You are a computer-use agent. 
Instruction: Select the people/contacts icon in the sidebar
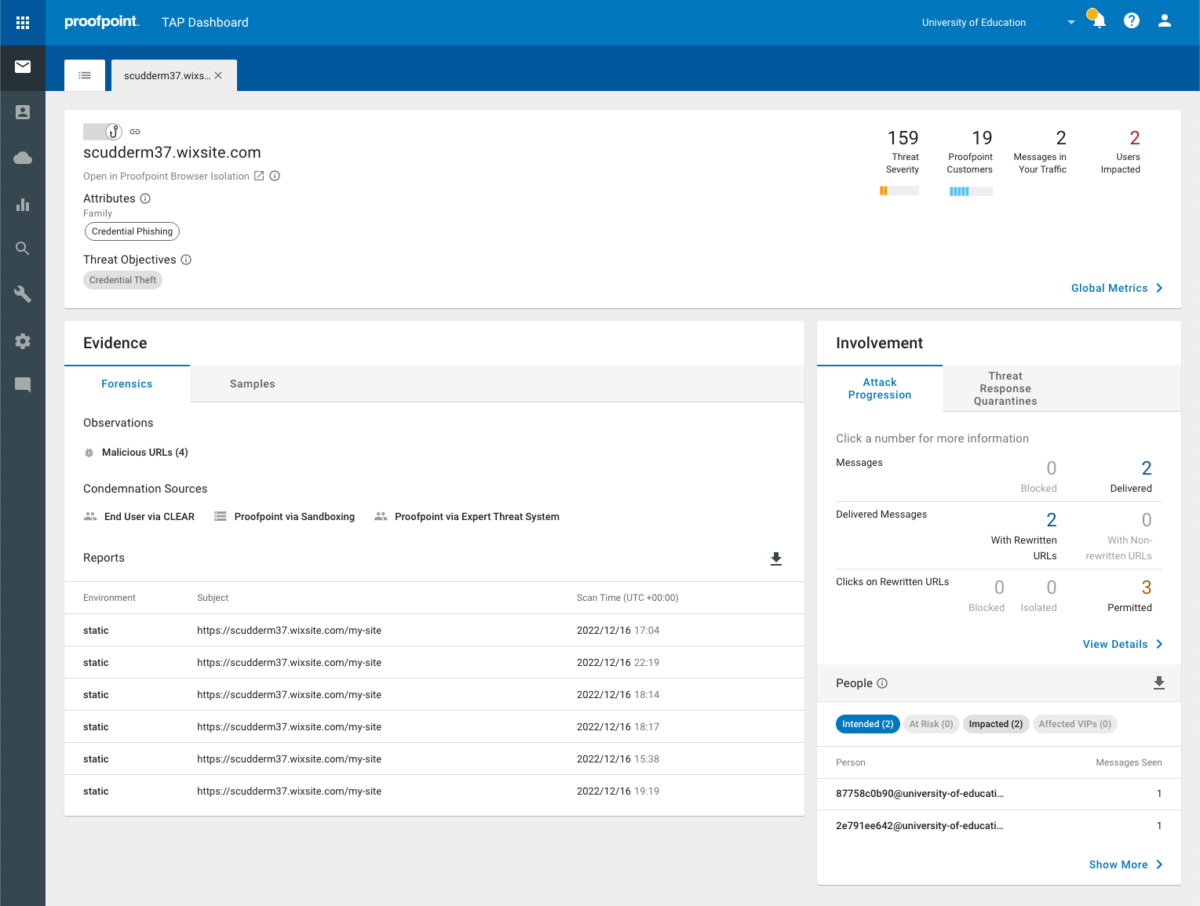pos(22,112)
